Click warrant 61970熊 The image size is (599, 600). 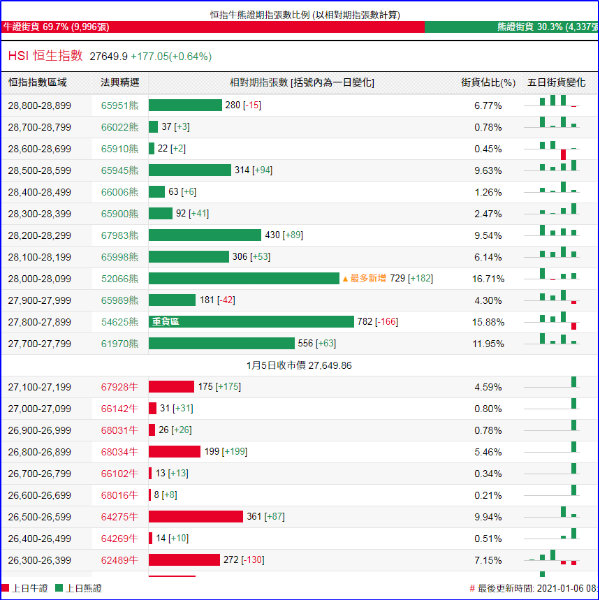click(119, 344)
